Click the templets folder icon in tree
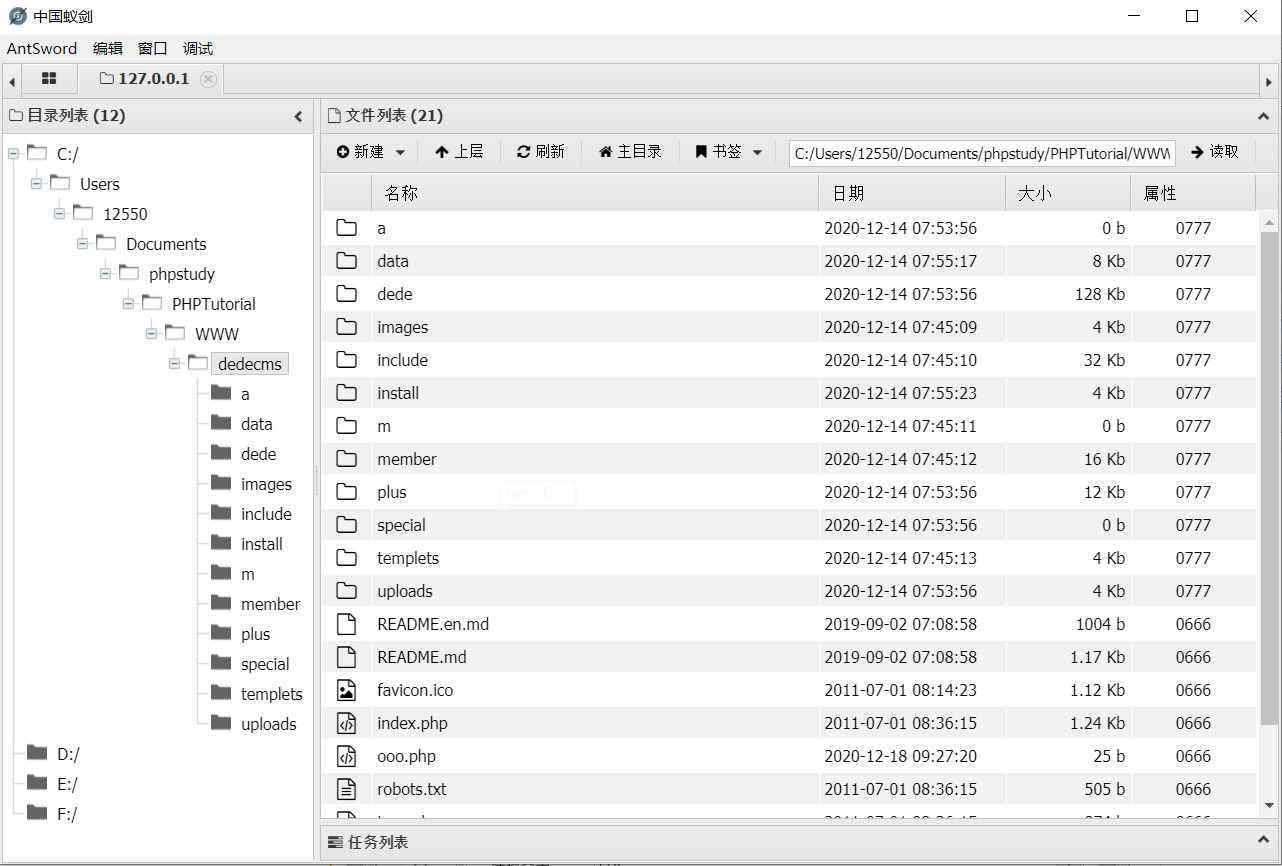 click(x=221, y=693)
